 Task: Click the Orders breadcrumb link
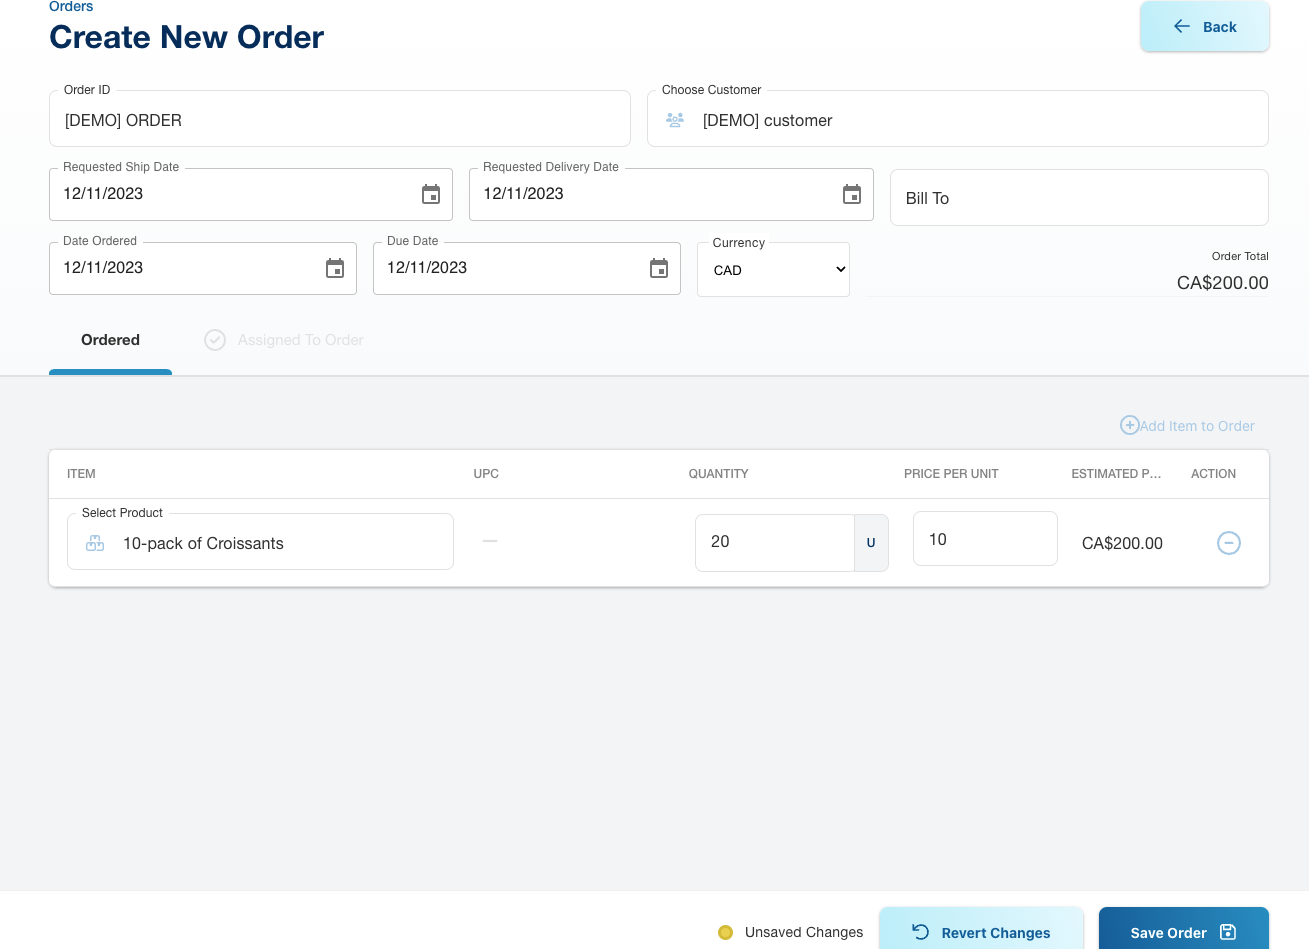click(71, 7)
